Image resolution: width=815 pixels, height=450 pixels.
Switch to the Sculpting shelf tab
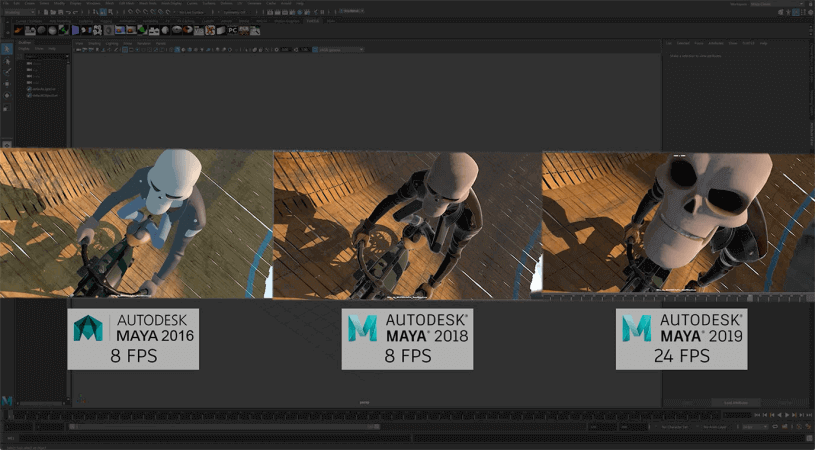click(x=86, y=21)
